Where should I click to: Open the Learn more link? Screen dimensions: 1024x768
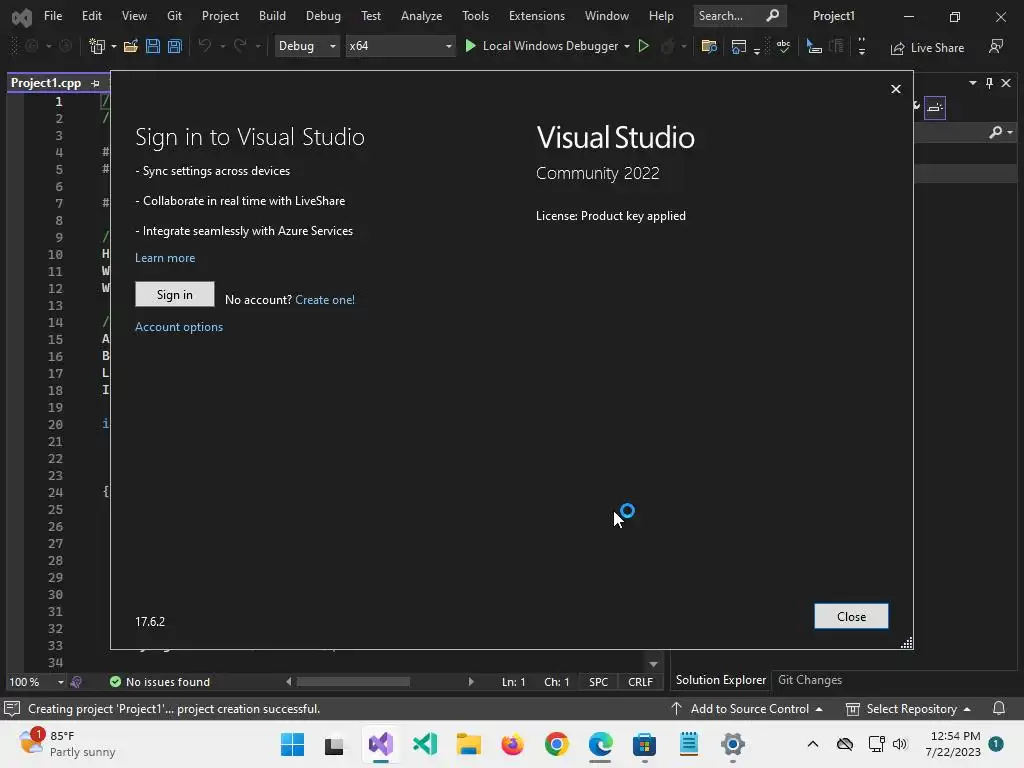click(165, 258)
